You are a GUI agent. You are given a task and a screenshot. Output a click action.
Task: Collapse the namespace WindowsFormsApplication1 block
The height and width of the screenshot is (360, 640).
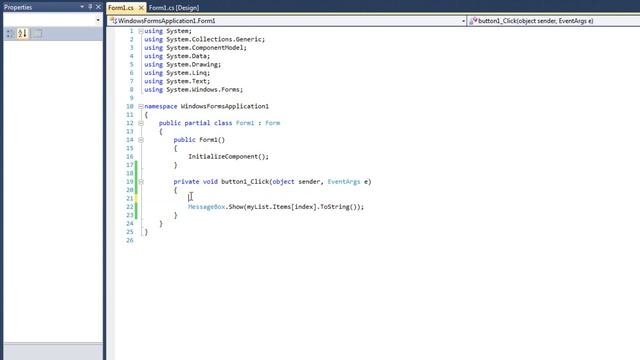(x=141, y=106)
